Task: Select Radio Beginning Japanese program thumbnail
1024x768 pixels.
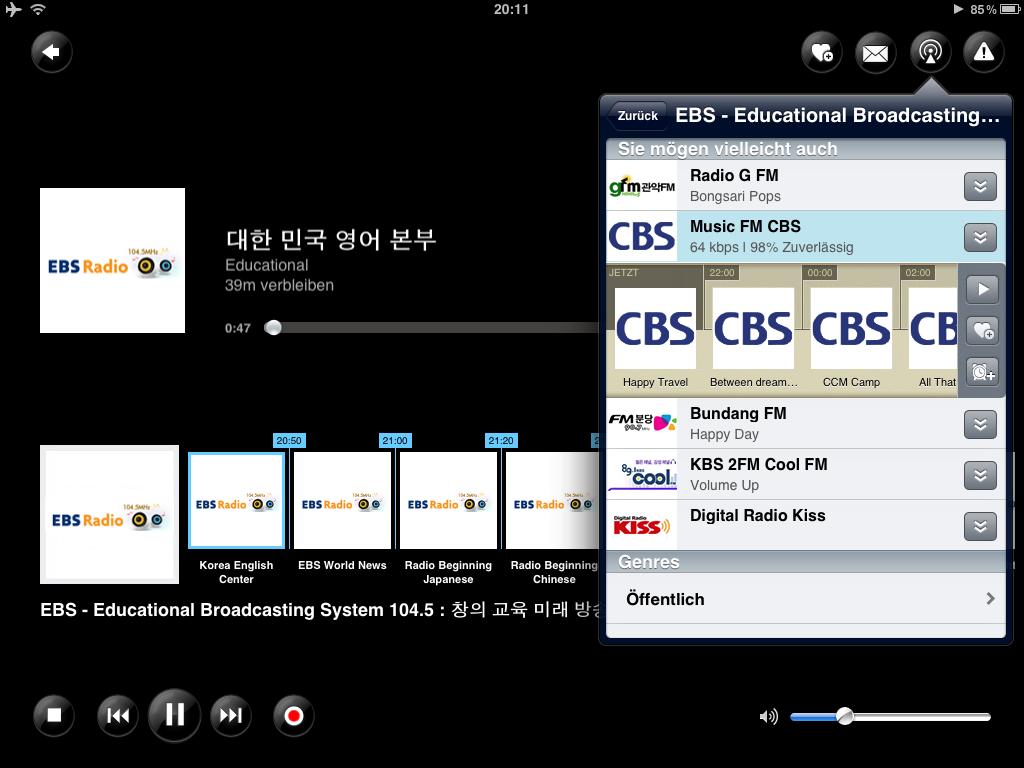Action: 448,501
